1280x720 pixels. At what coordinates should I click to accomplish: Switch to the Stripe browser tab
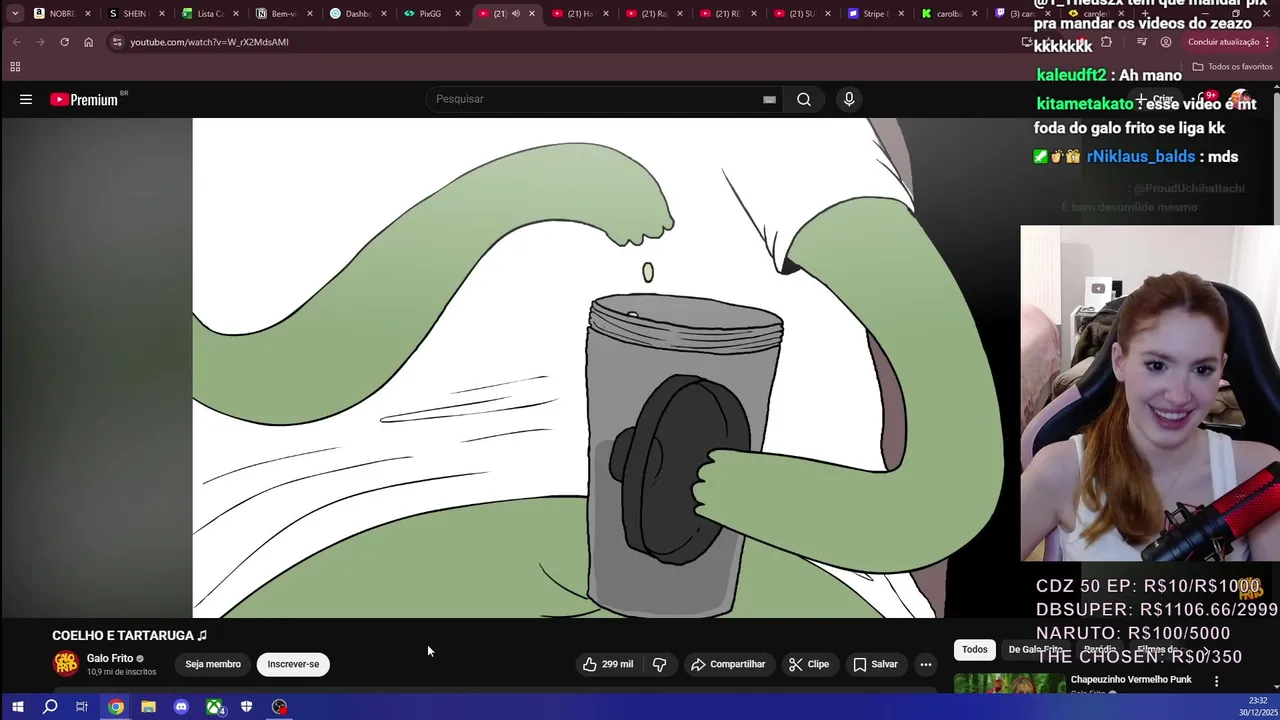[876, 14]
